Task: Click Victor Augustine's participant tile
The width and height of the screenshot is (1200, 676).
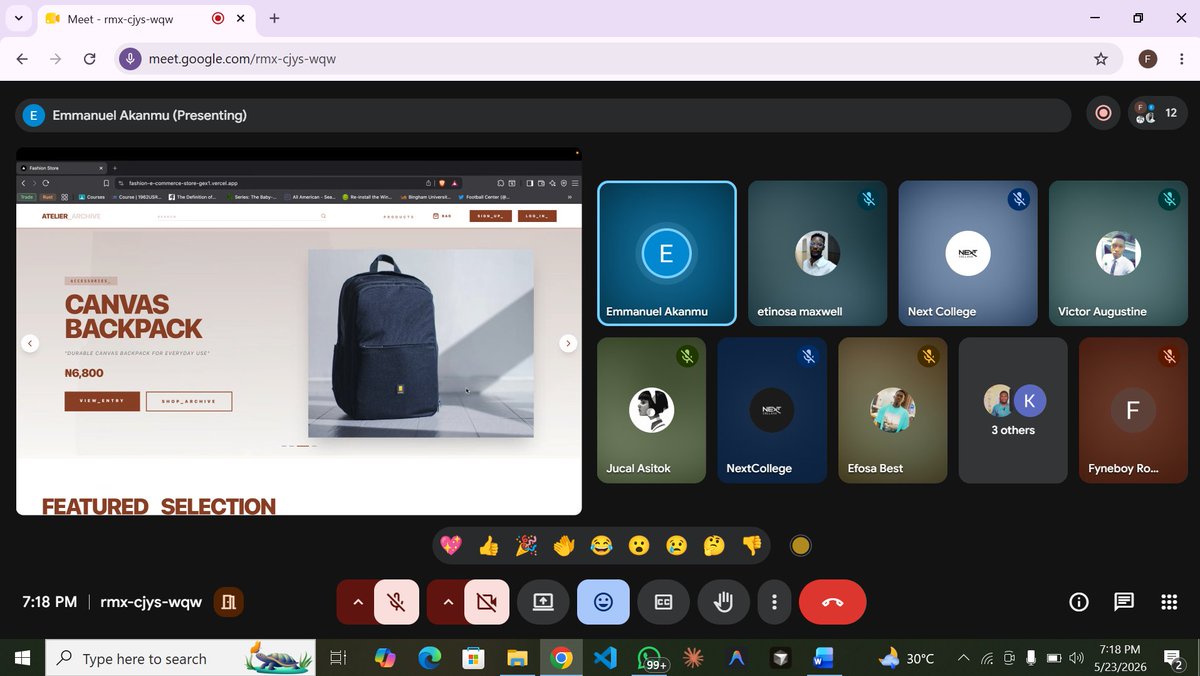Action: pyautogui.click(x=1118, y=253)
